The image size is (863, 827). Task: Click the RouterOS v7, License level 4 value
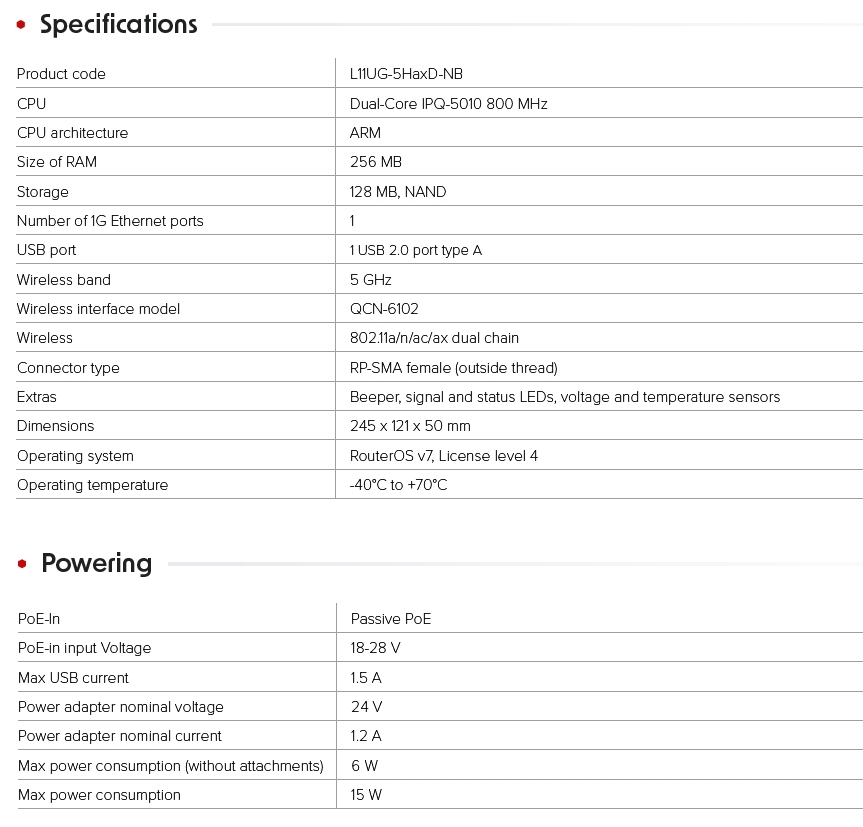[444, 456]
